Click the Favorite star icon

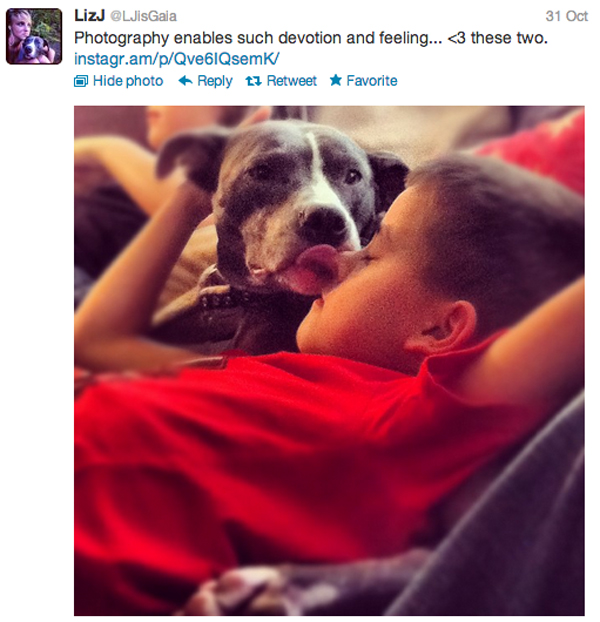point(335,81)
